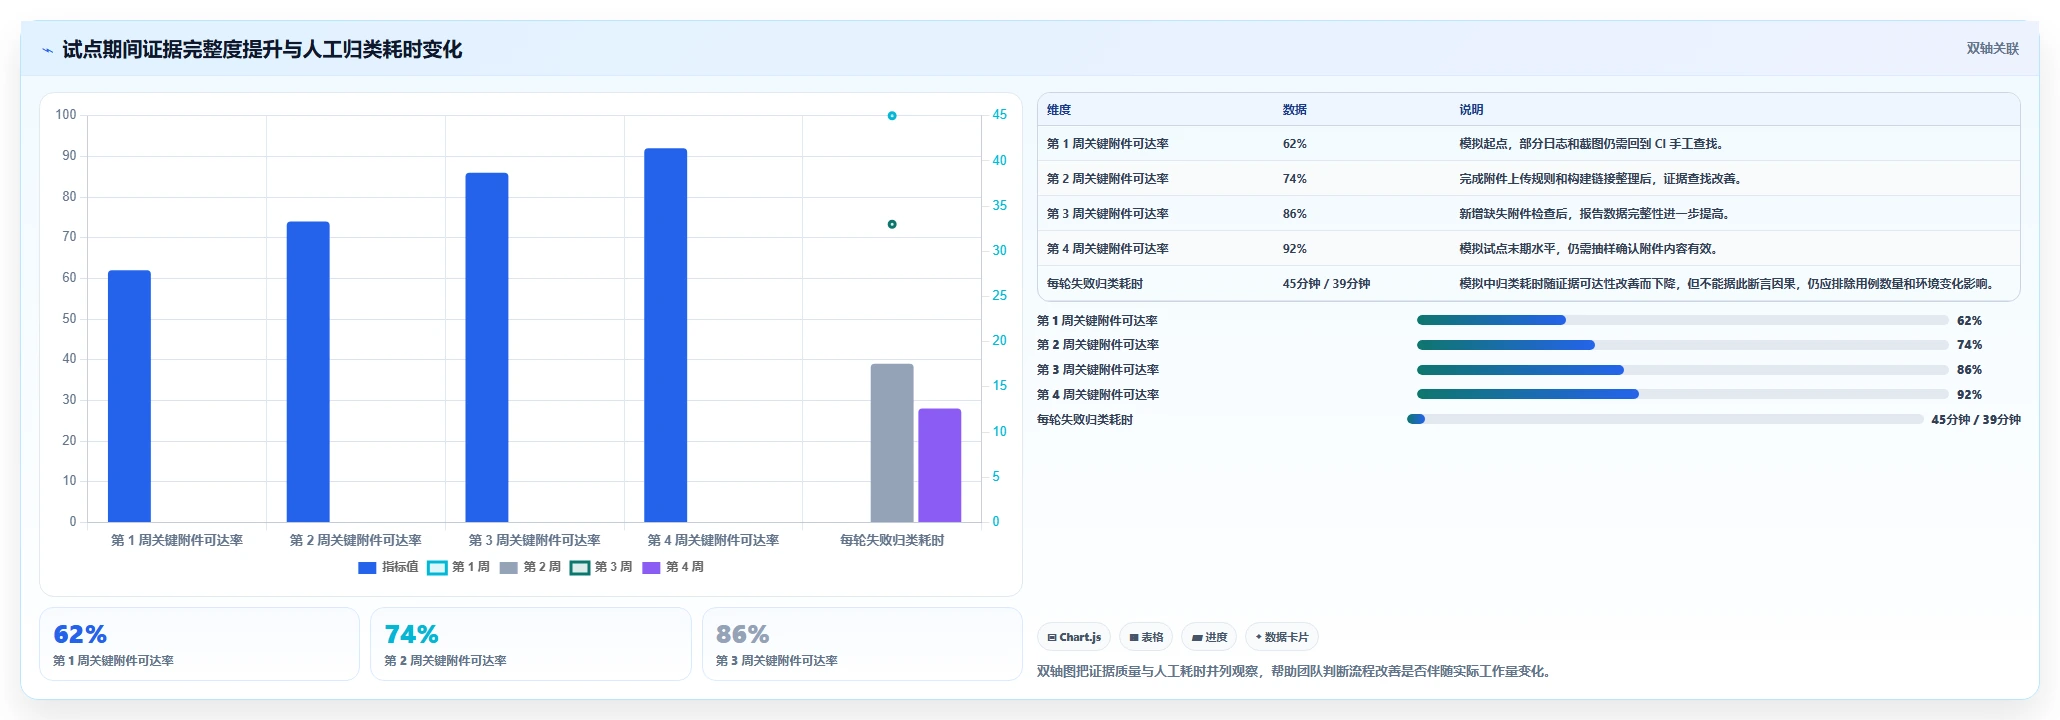Click the note starting 新增缺失附件检查后
The image size is (2060, 720).
pyautogui.click(x=1596, y=214)
